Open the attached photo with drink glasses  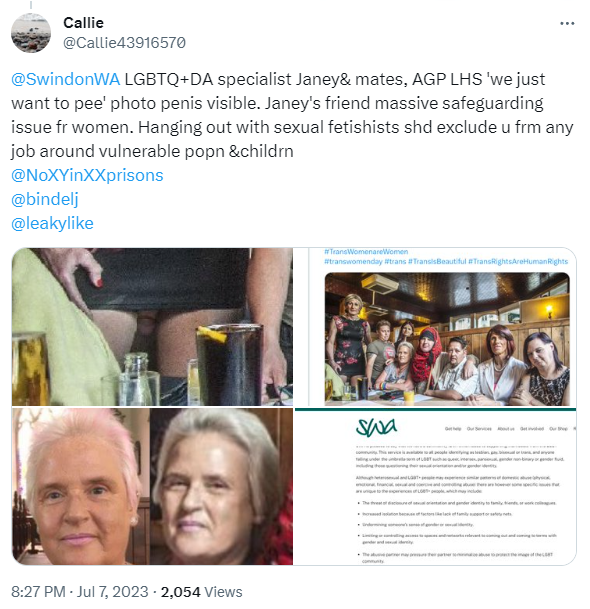click(x=152, y=327)
